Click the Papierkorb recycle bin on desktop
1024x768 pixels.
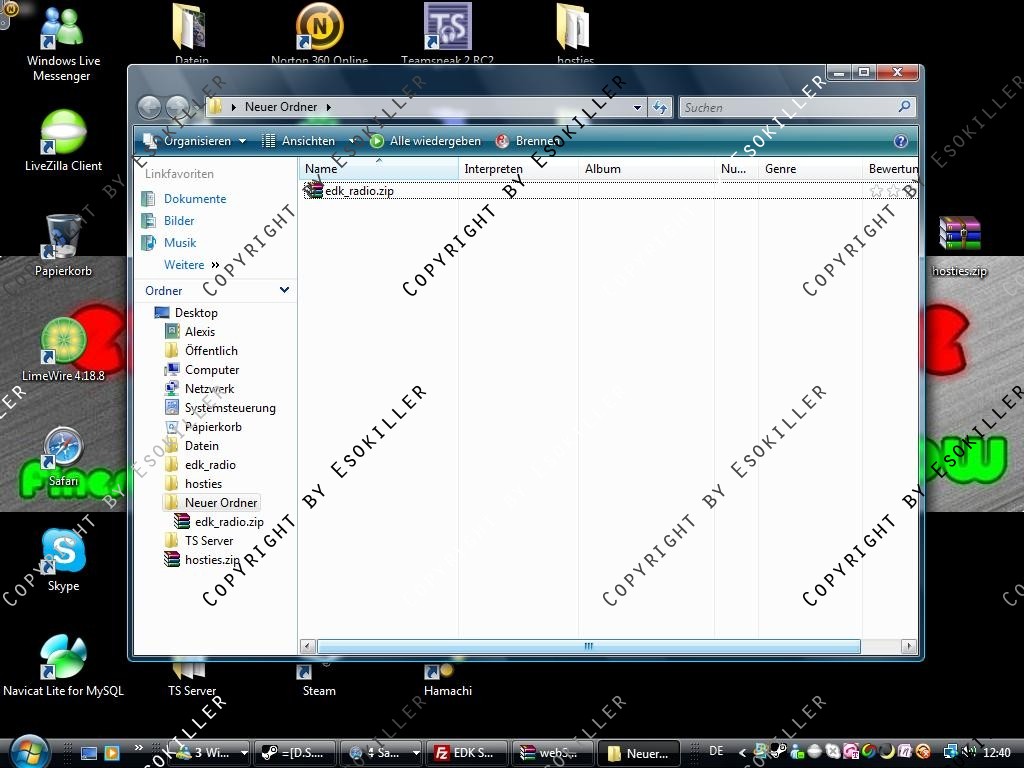click(x=63, y=238)
